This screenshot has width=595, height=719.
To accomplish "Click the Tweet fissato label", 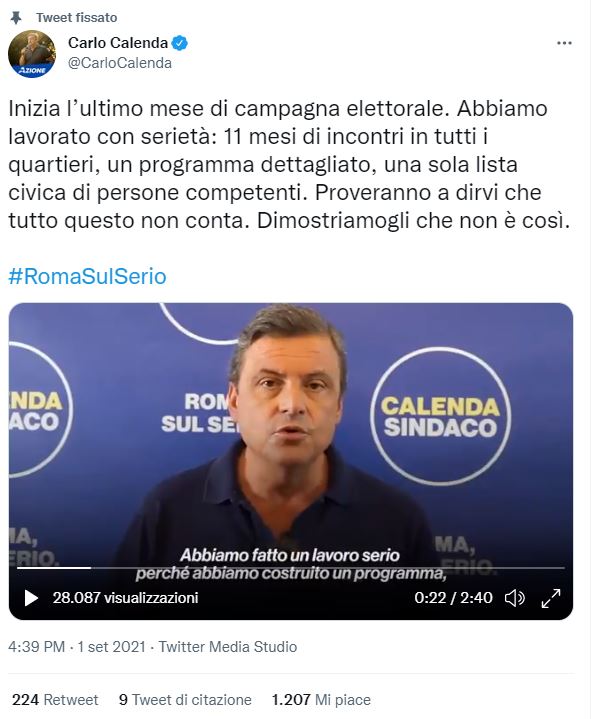I will click(x=77, y=18).
